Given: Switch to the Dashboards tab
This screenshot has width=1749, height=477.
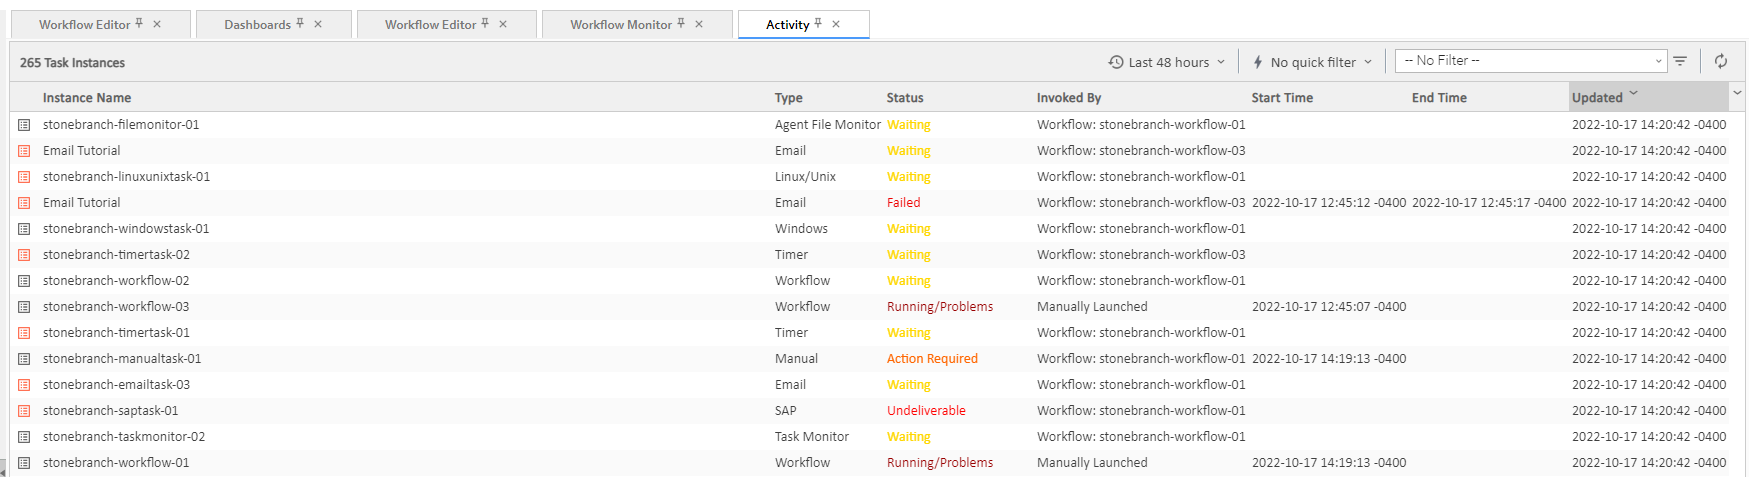Looking at the screenshot, I should pos(257,25).
